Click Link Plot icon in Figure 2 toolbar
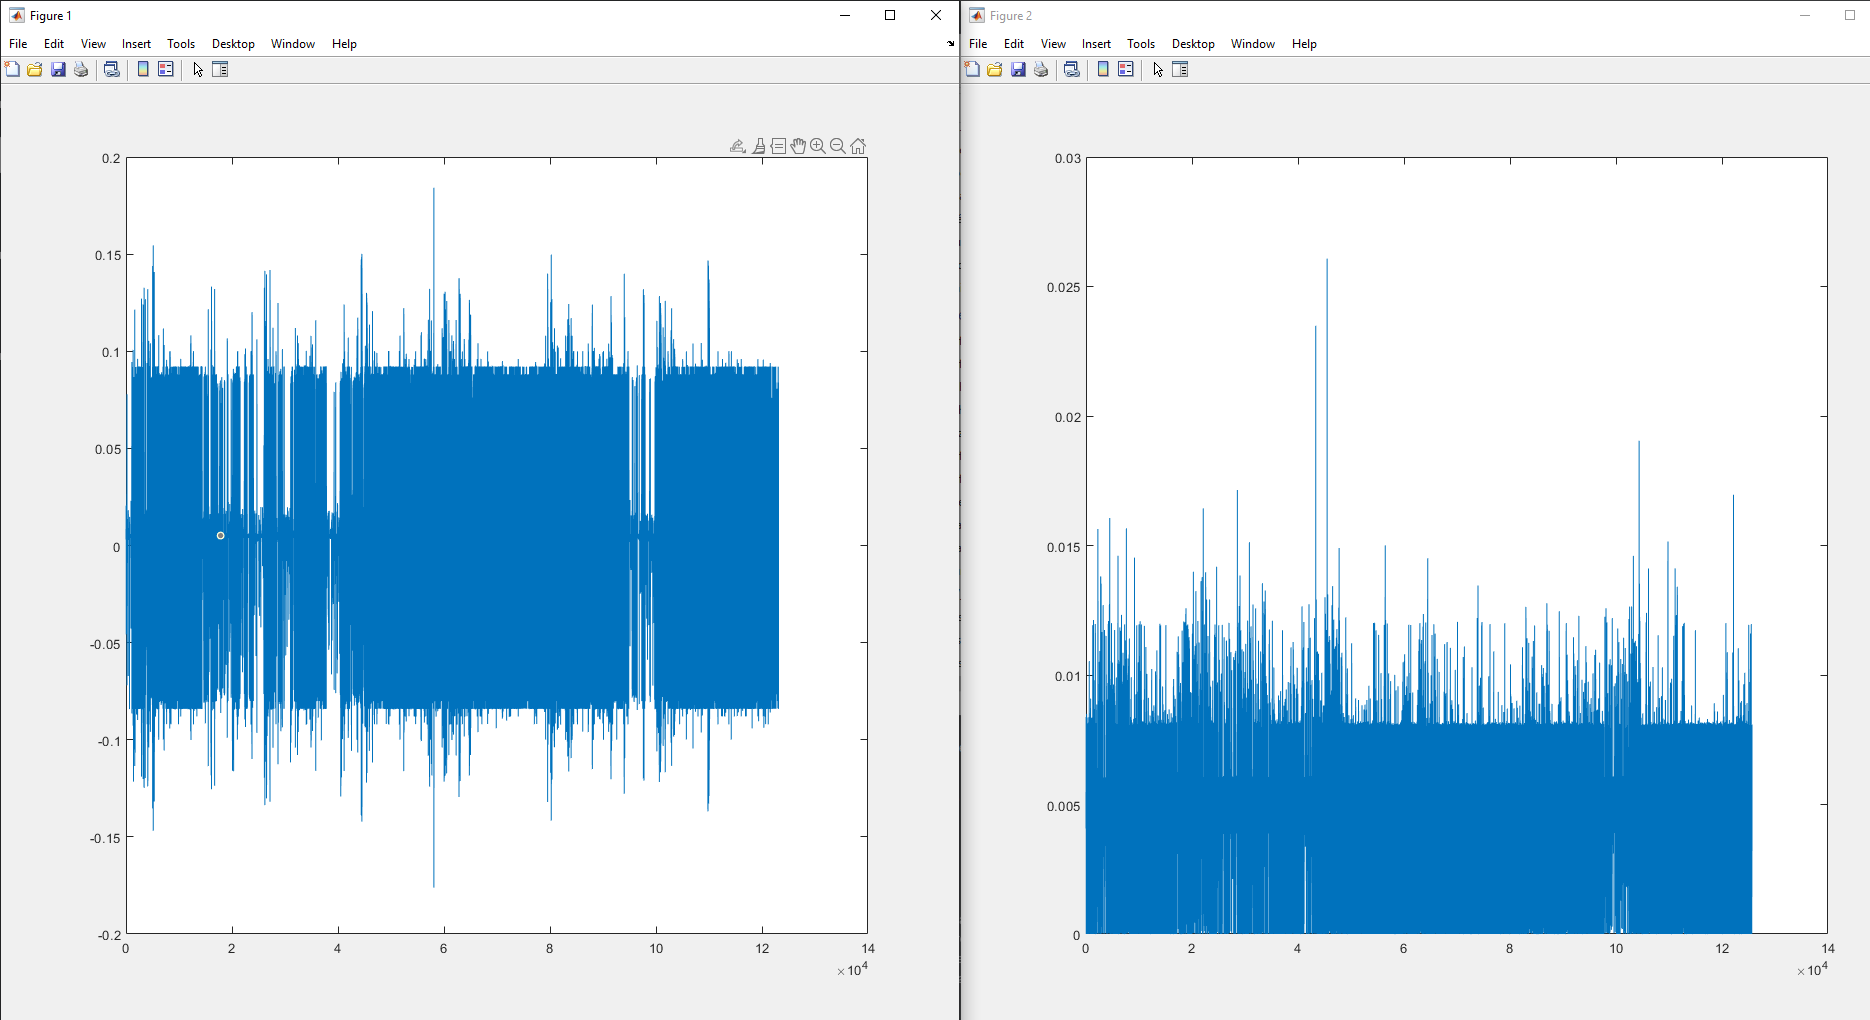The image size is (1870, 1020). coord(1072,69)
